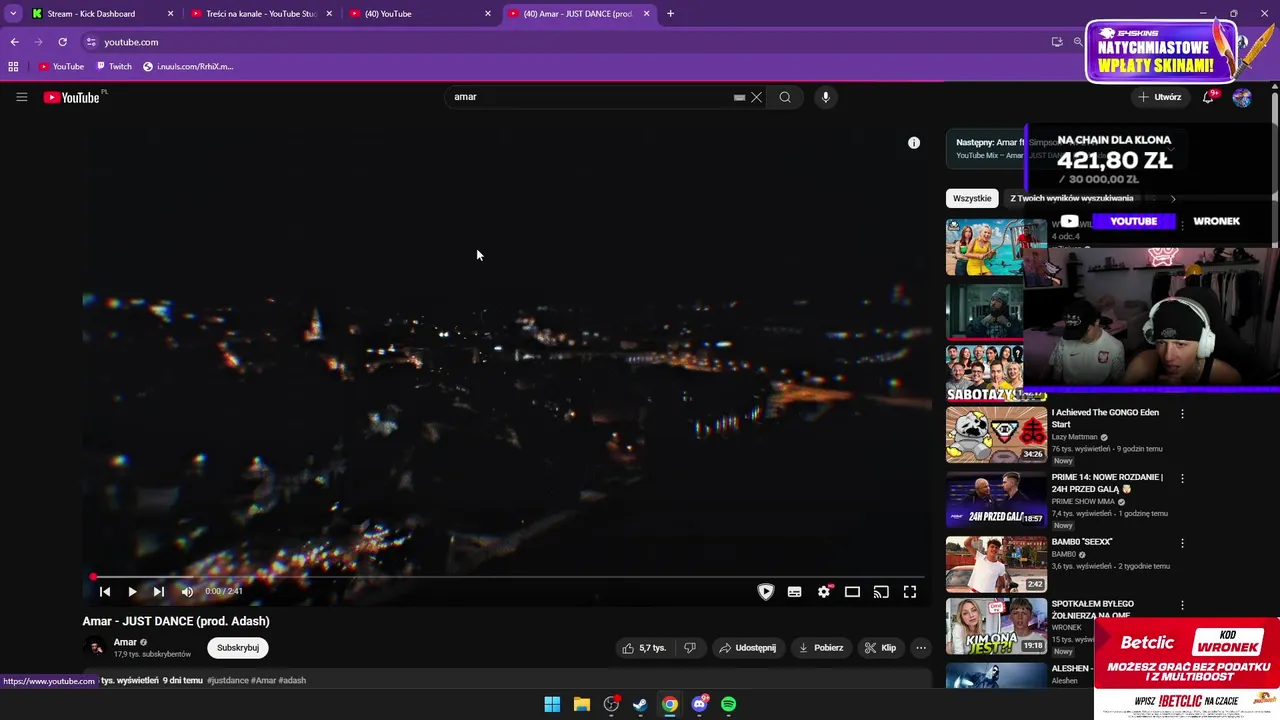Open the Amar channel name link
The height and width of the screenshot is (720, 1280).
click(125, 642)
